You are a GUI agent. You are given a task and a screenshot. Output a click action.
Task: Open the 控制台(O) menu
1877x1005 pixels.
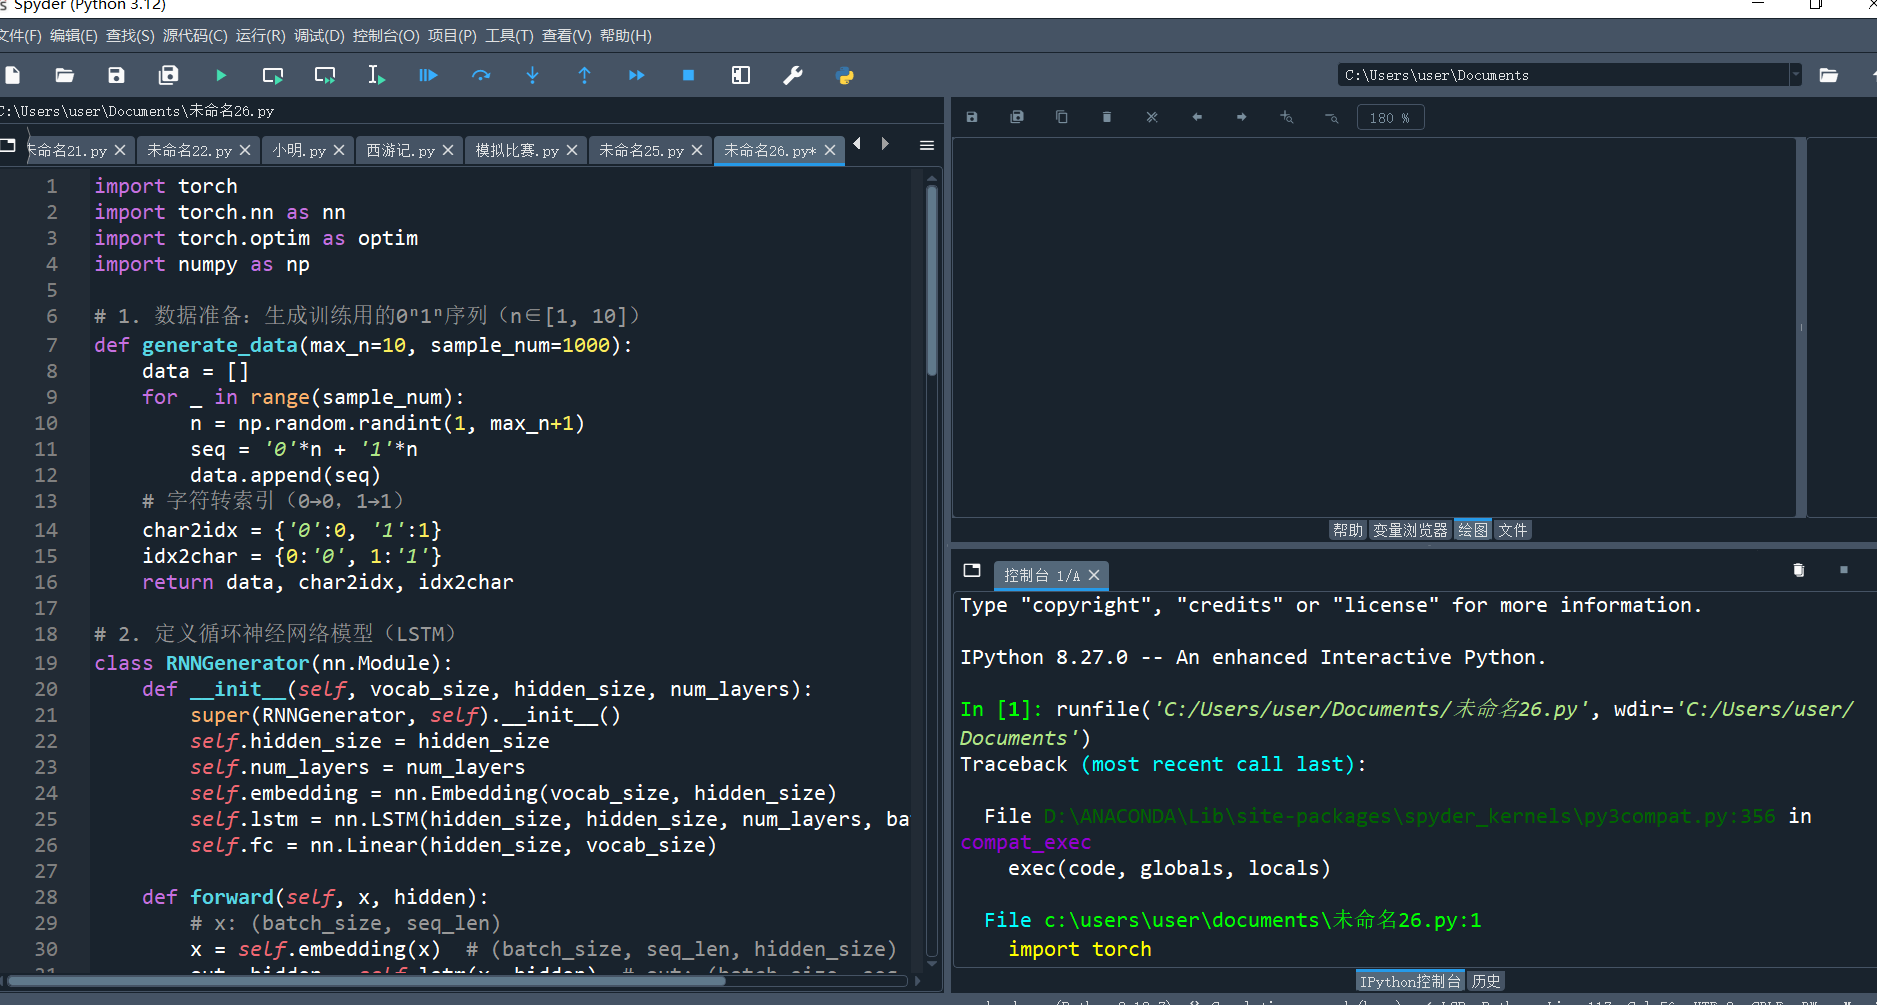[x=386, y=36]
